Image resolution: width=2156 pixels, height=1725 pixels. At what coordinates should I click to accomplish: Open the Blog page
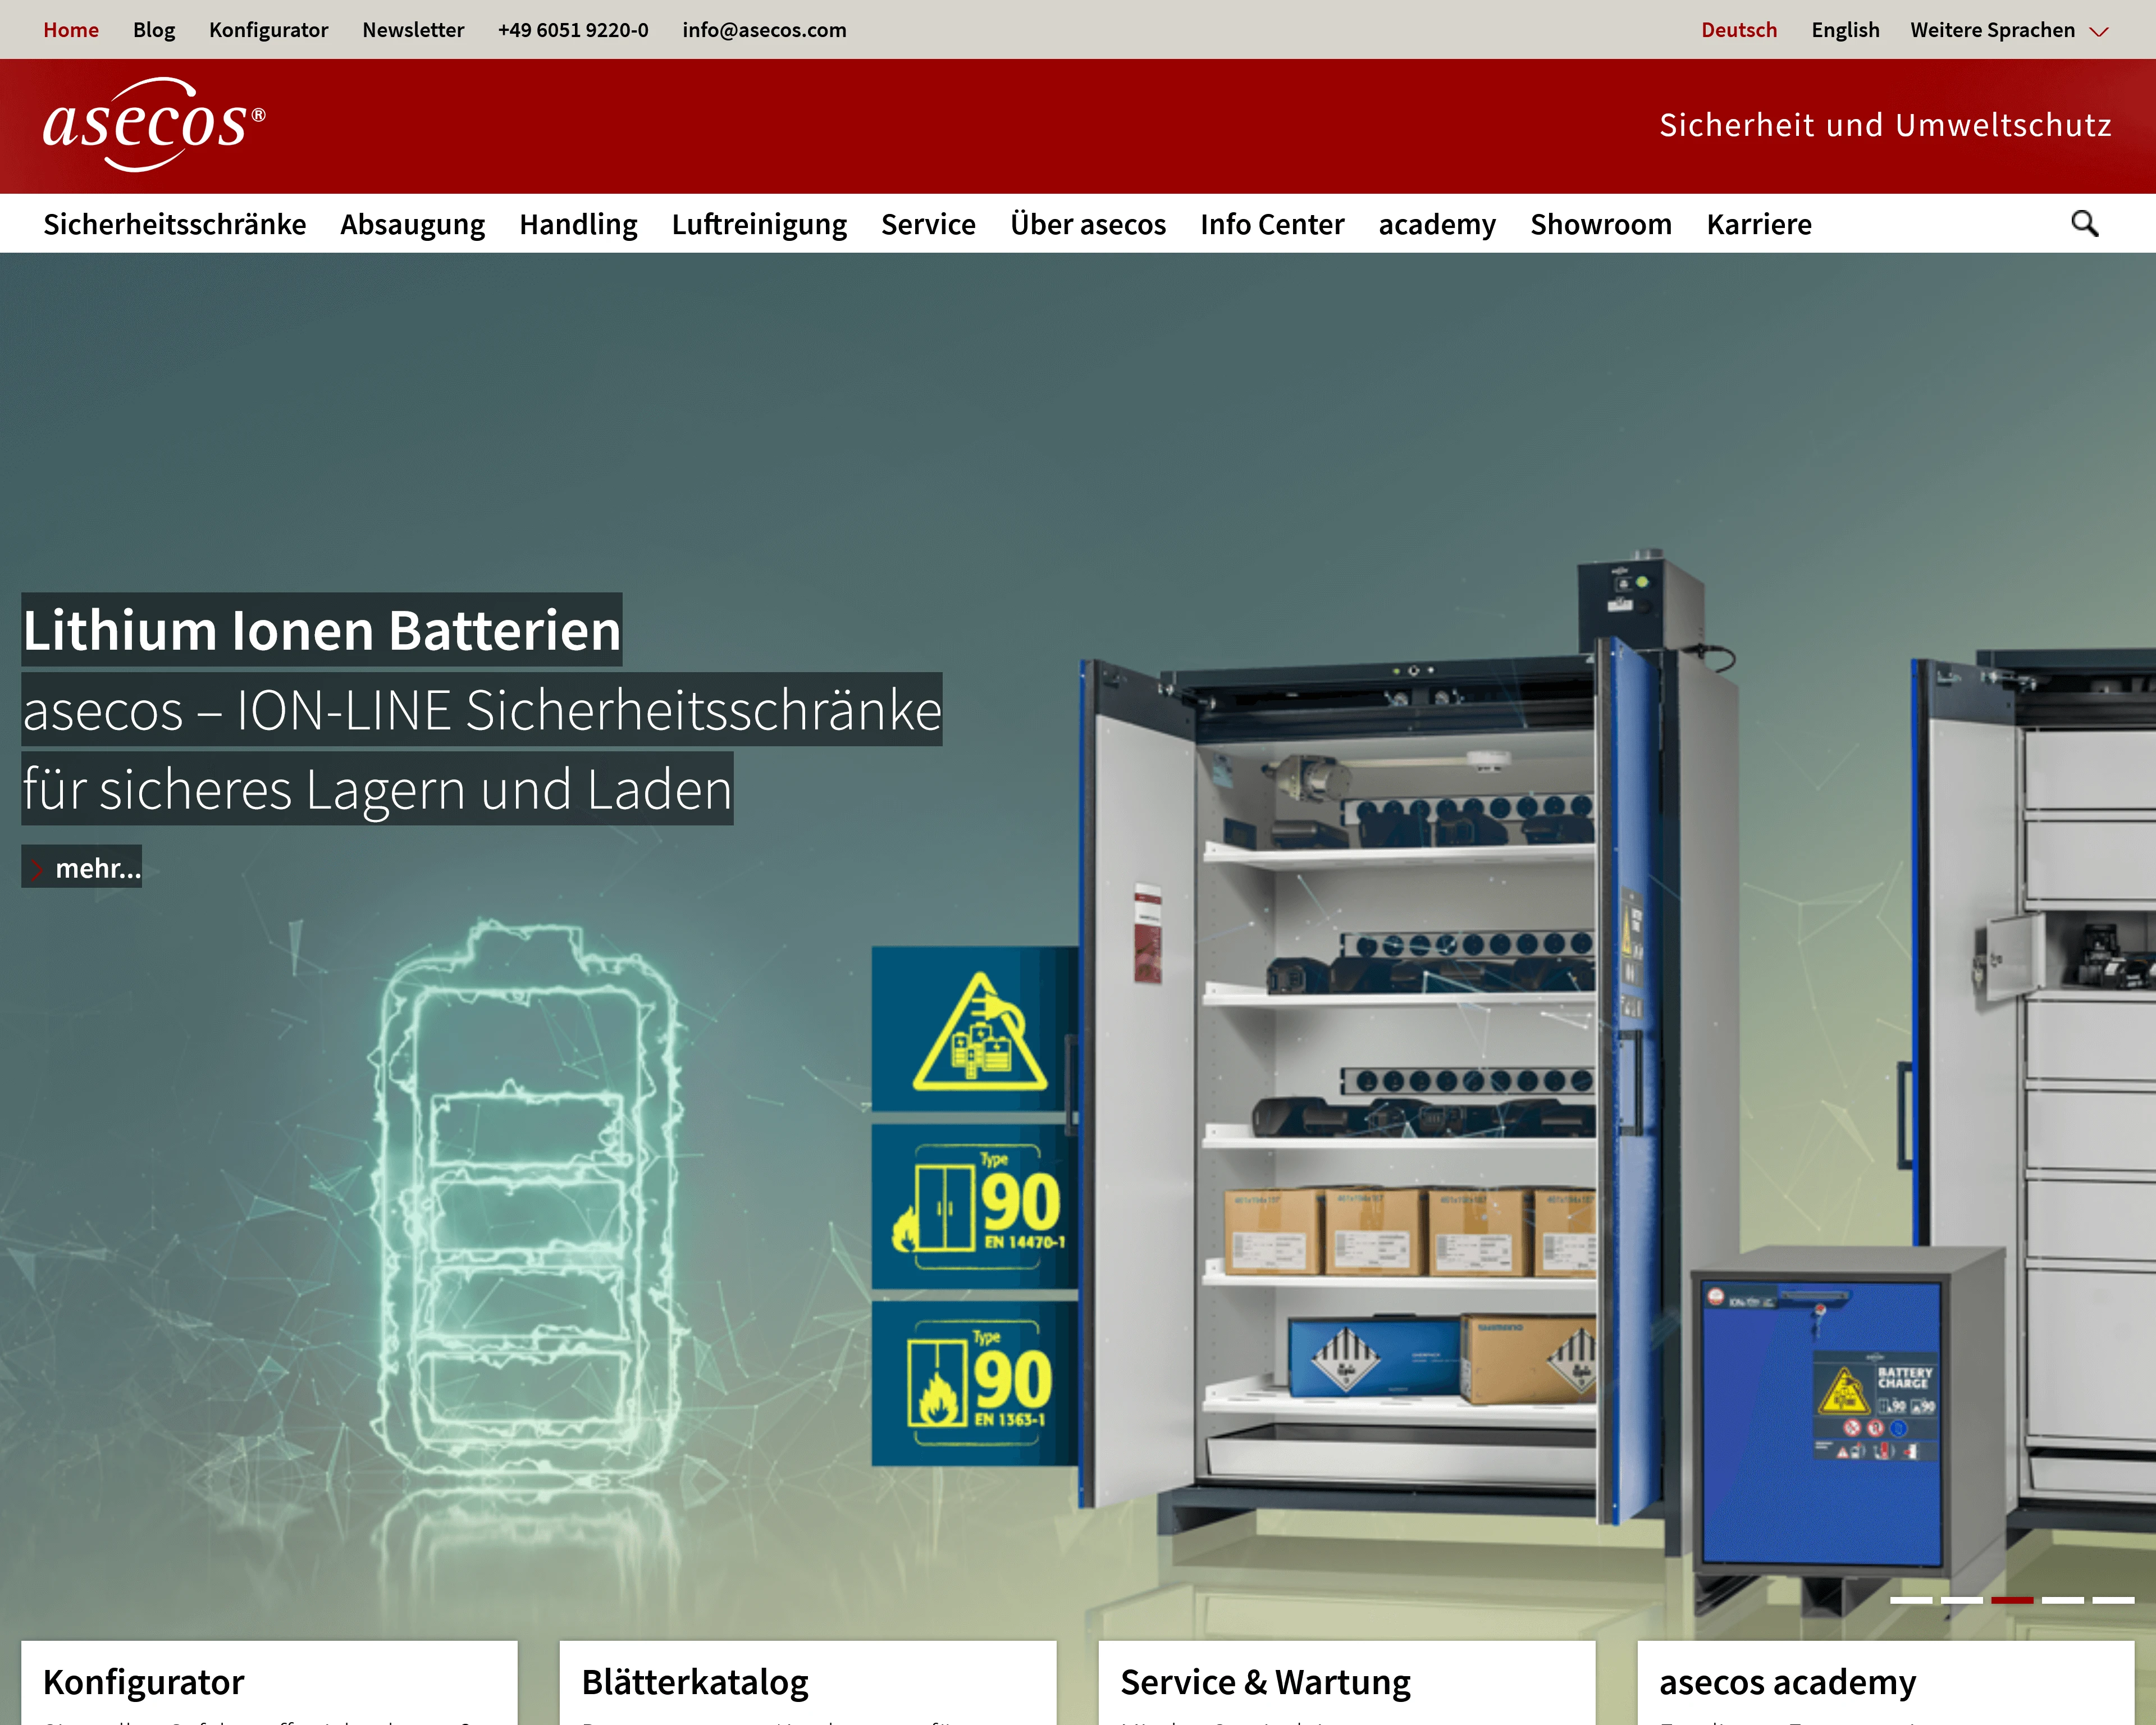154,30
